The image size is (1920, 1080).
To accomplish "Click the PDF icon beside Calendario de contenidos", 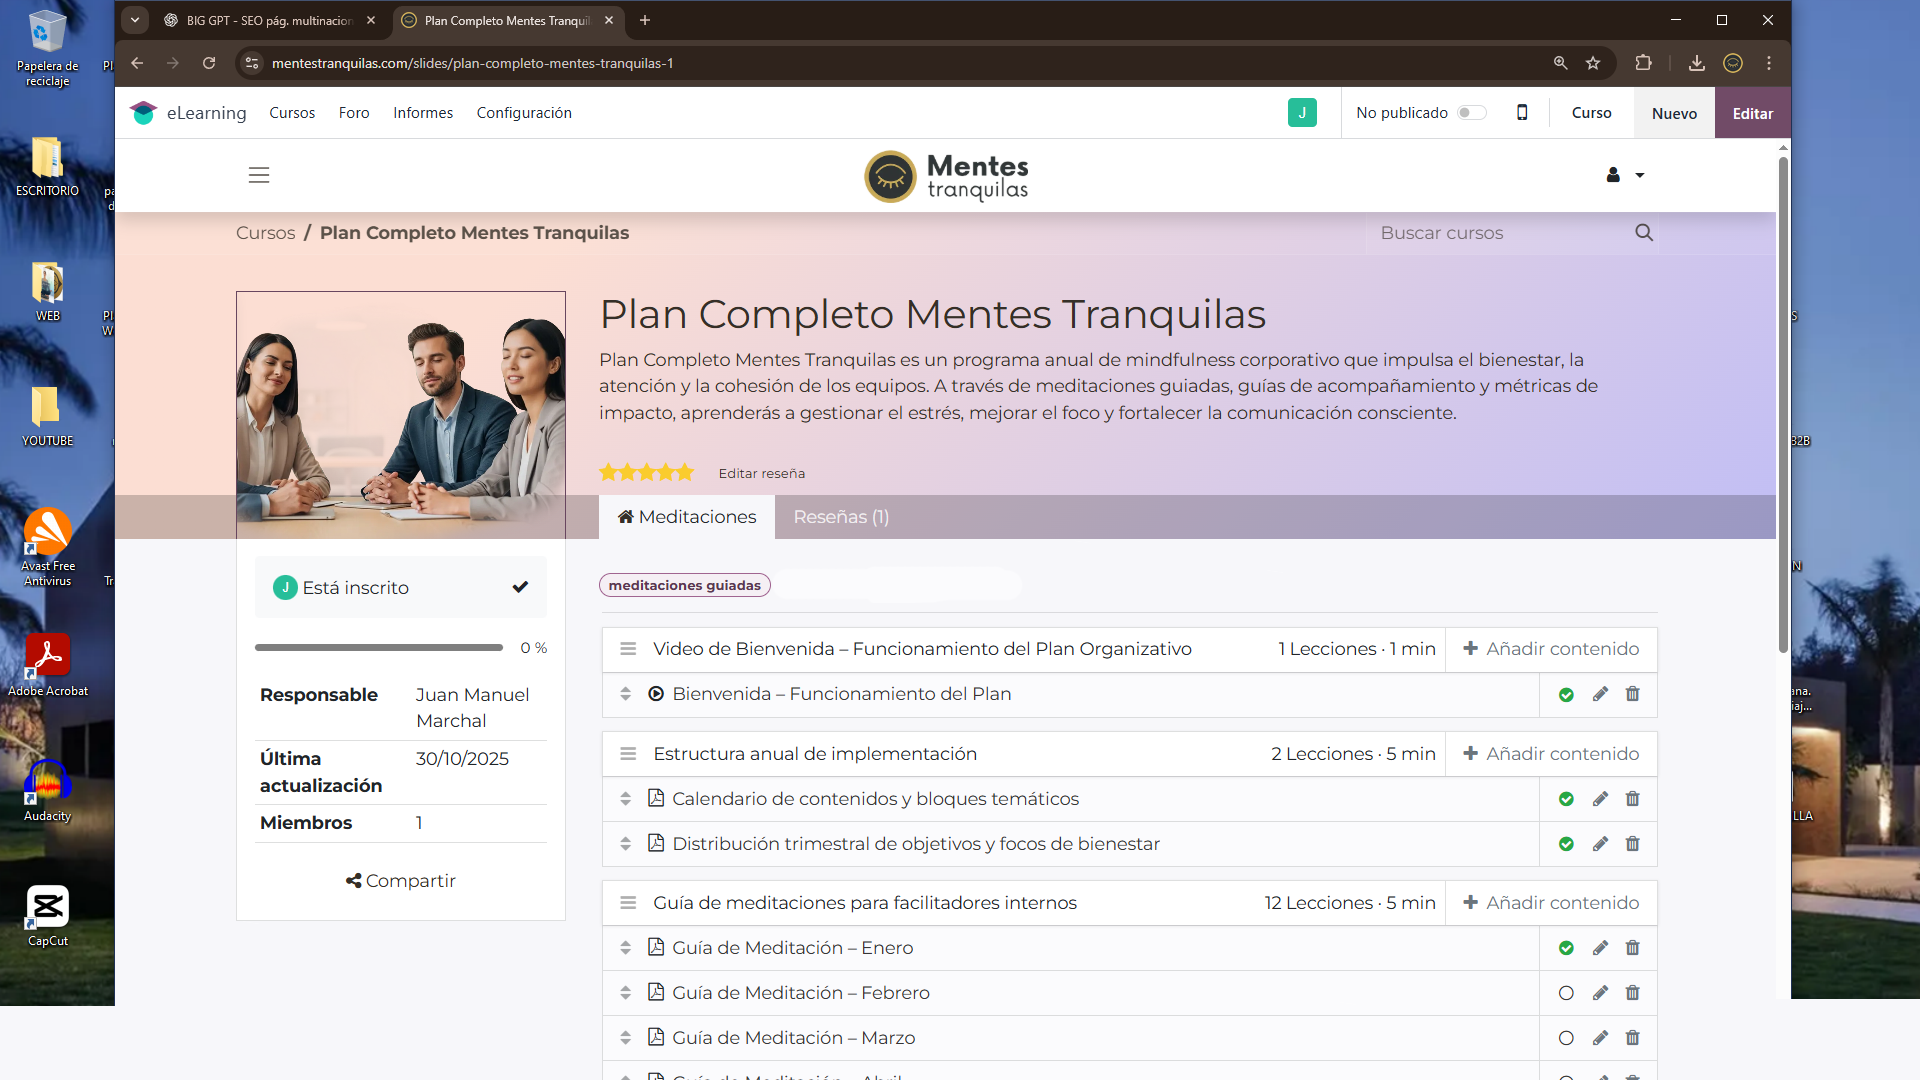I will pos(657,798).
